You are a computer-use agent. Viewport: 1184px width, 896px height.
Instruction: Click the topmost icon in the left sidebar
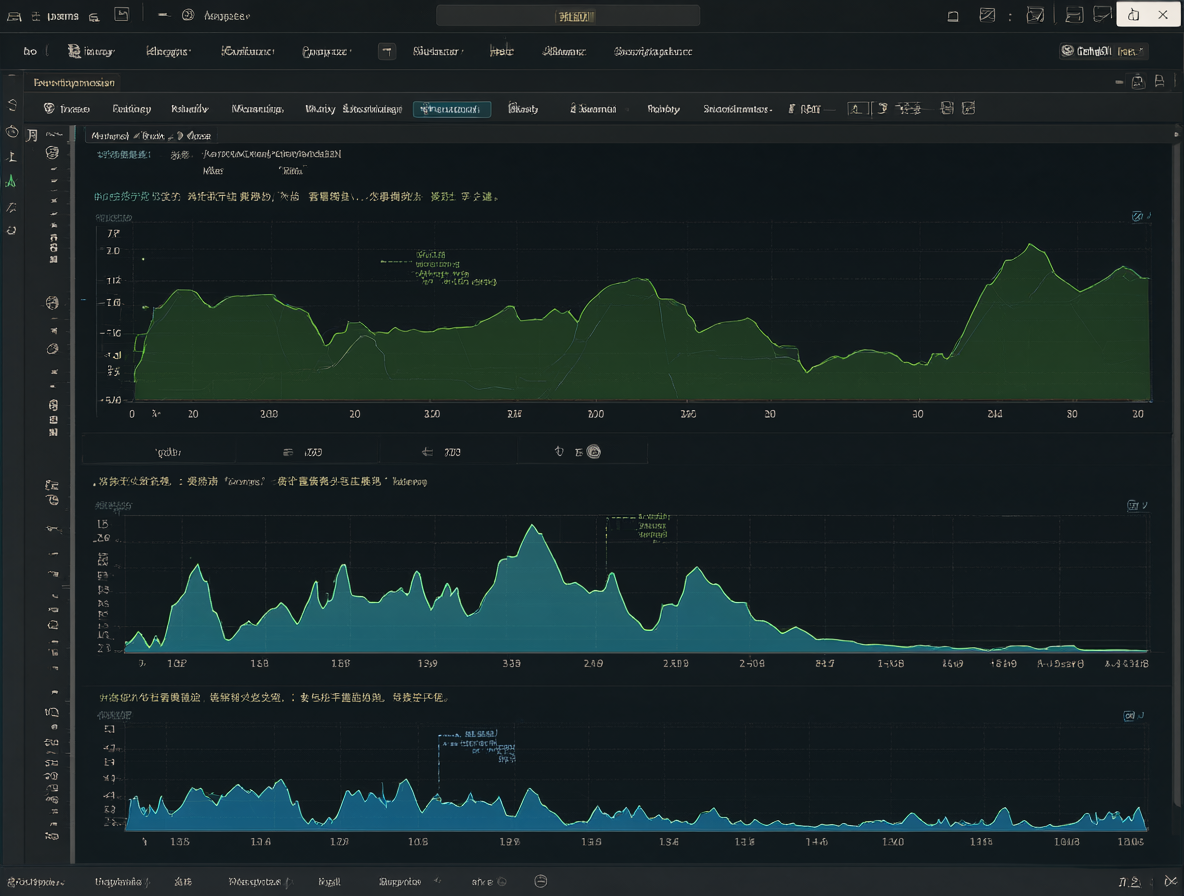pyautogui.click(x=12, y=105)
